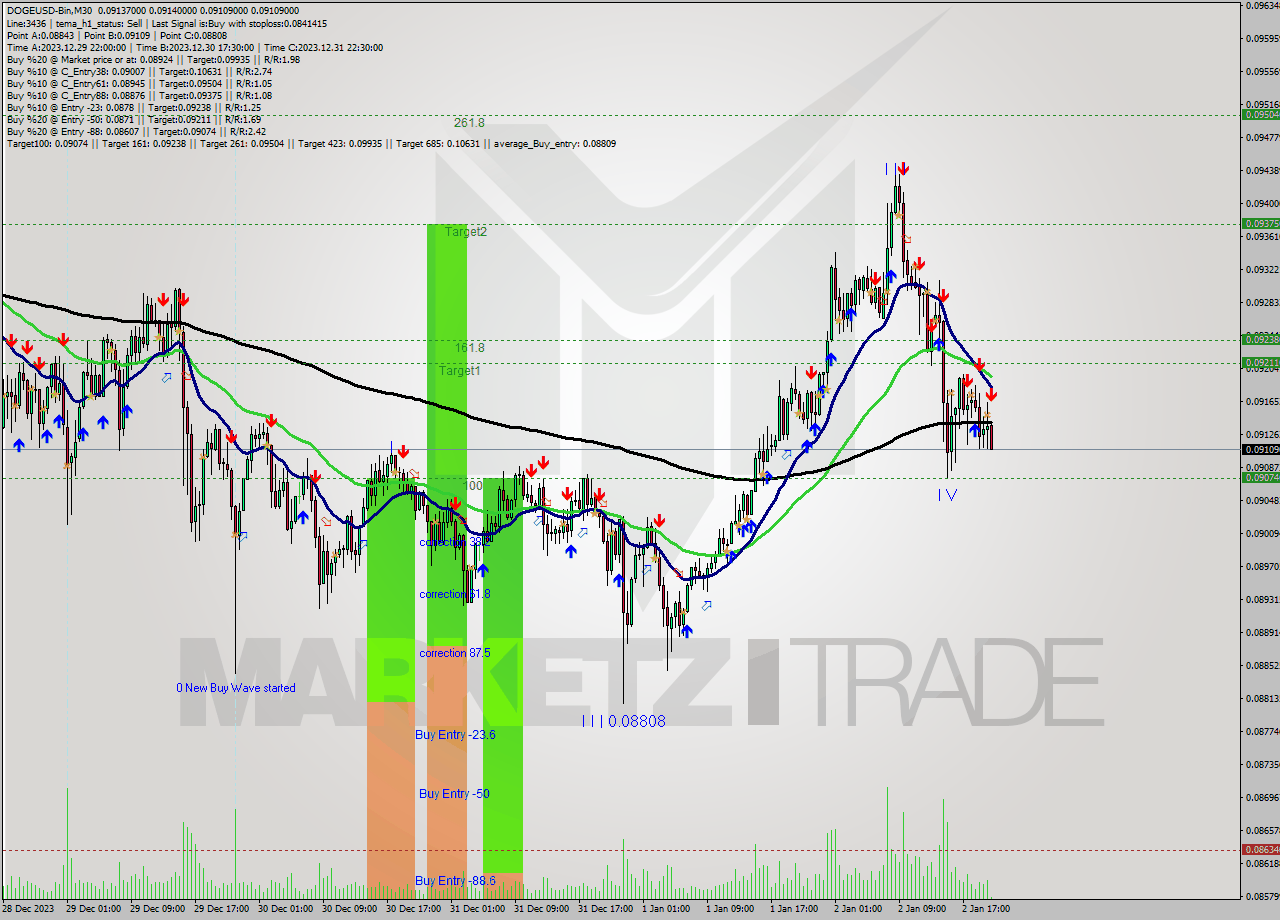Click the '2 Jan 09:00' time axis label
Screen dimensions: 1280x920
pyautogui.click(x=922, y=909)
